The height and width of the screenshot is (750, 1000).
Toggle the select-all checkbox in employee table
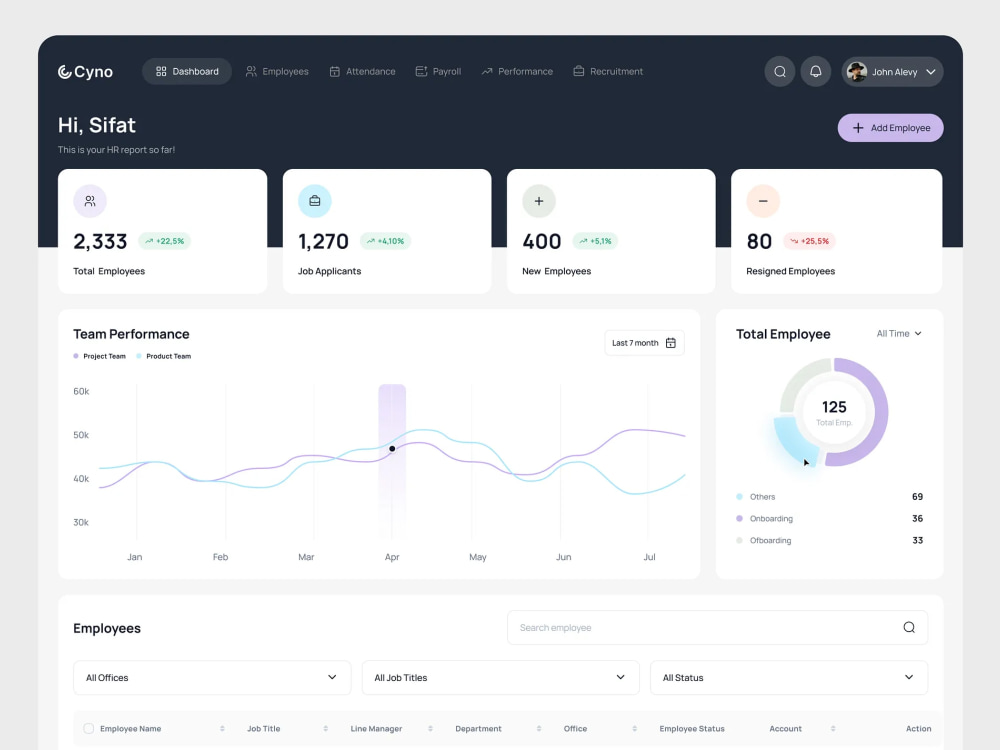[88, 728]
